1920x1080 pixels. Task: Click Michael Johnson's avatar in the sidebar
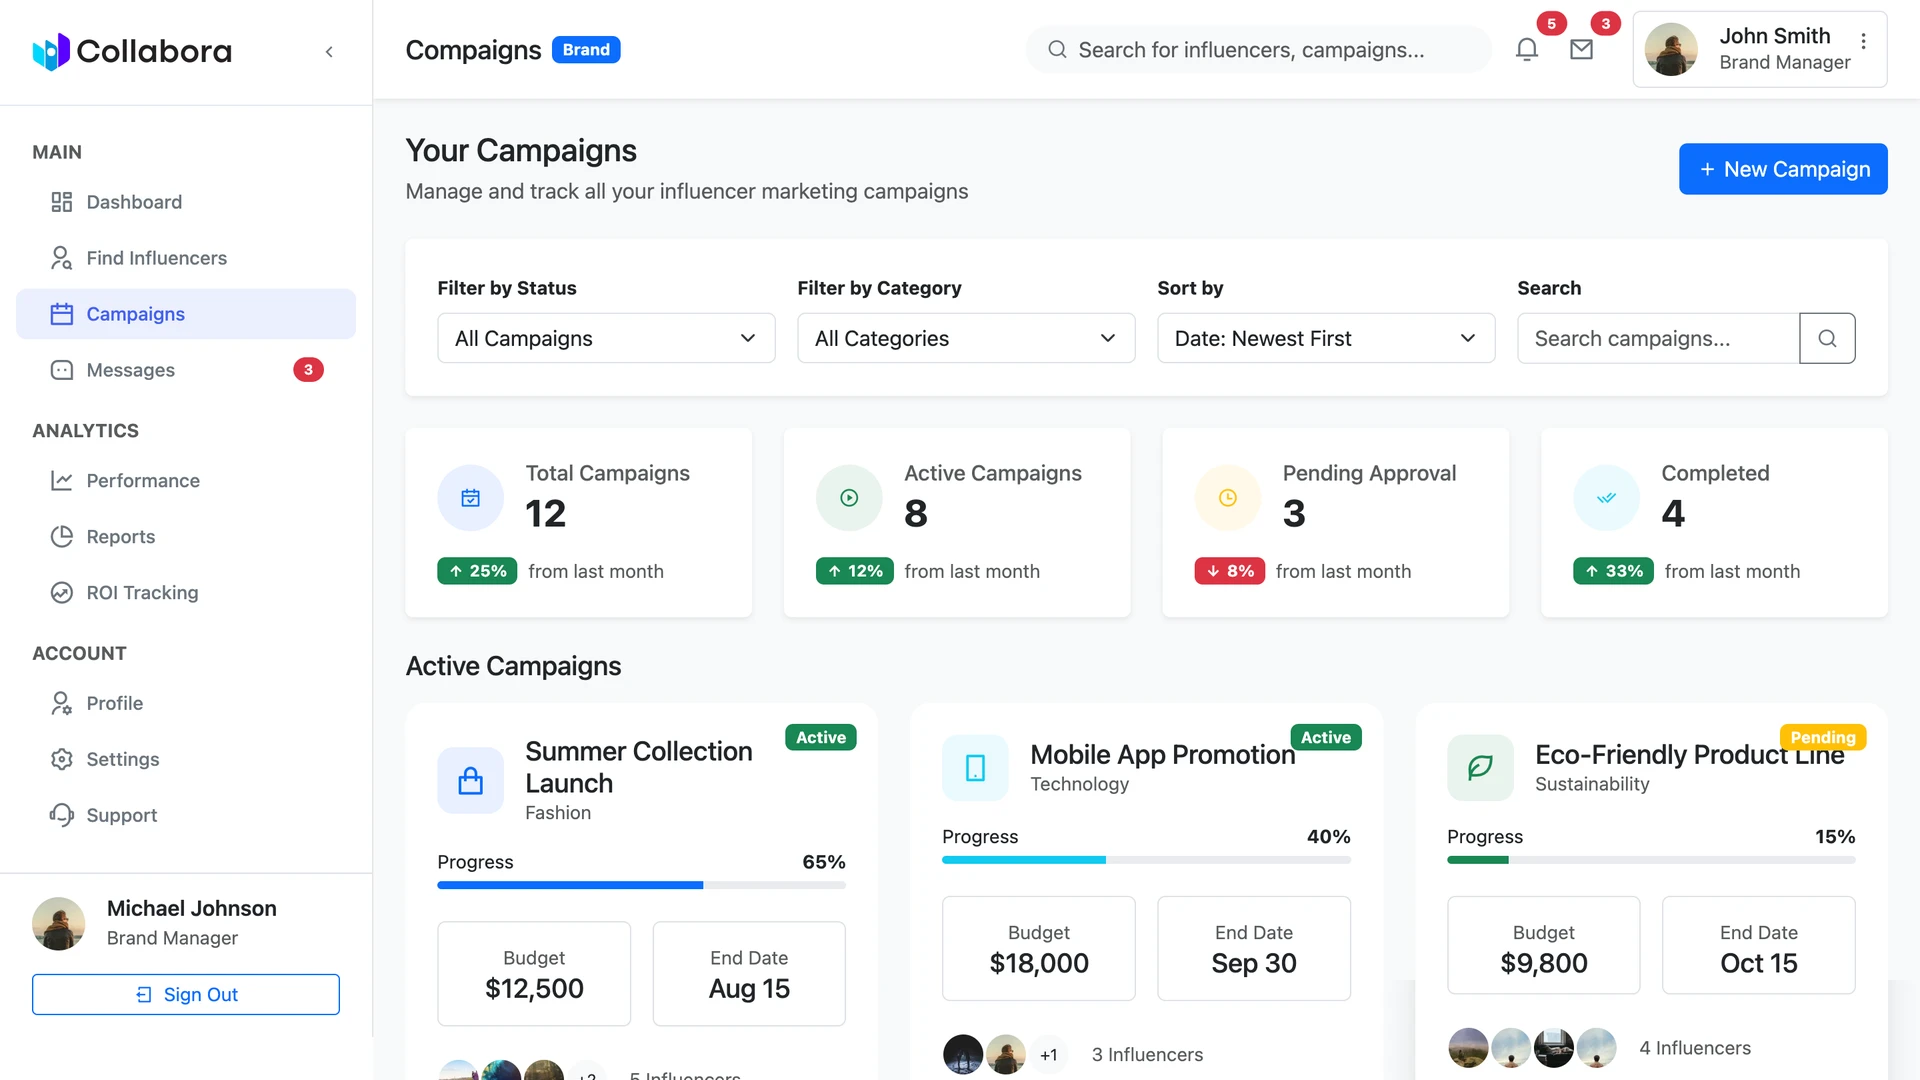pos(58,923)
